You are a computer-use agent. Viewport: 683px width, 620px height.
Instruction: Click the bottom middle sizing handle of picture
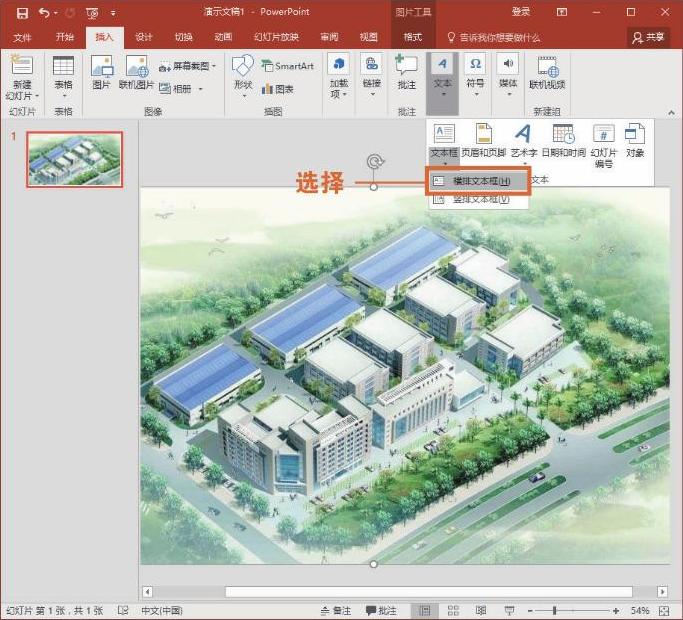373,564
